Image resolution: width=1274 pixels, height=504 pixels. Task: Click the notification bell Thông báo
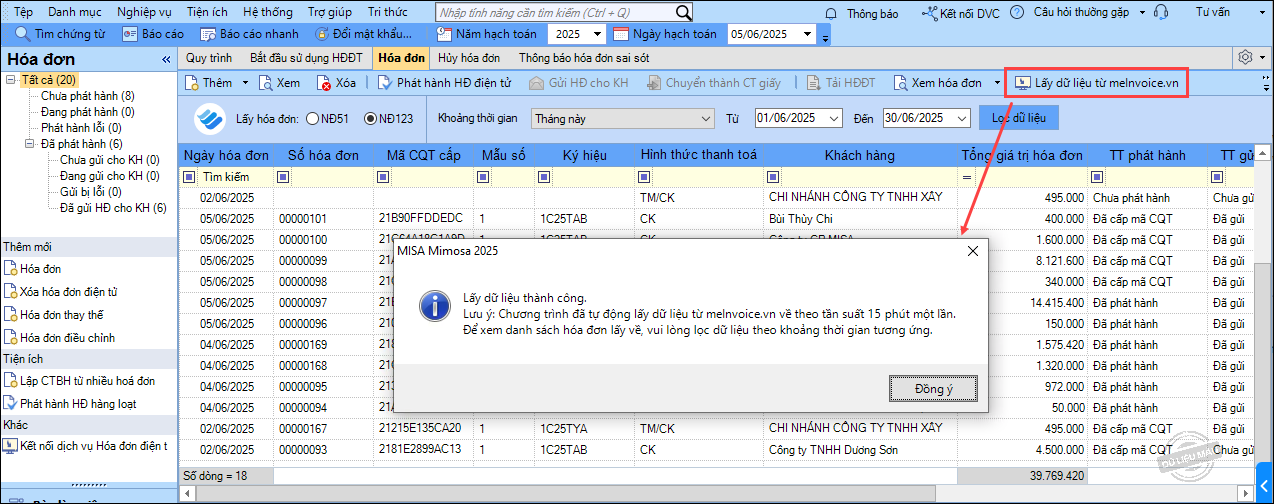coord(832,13)
